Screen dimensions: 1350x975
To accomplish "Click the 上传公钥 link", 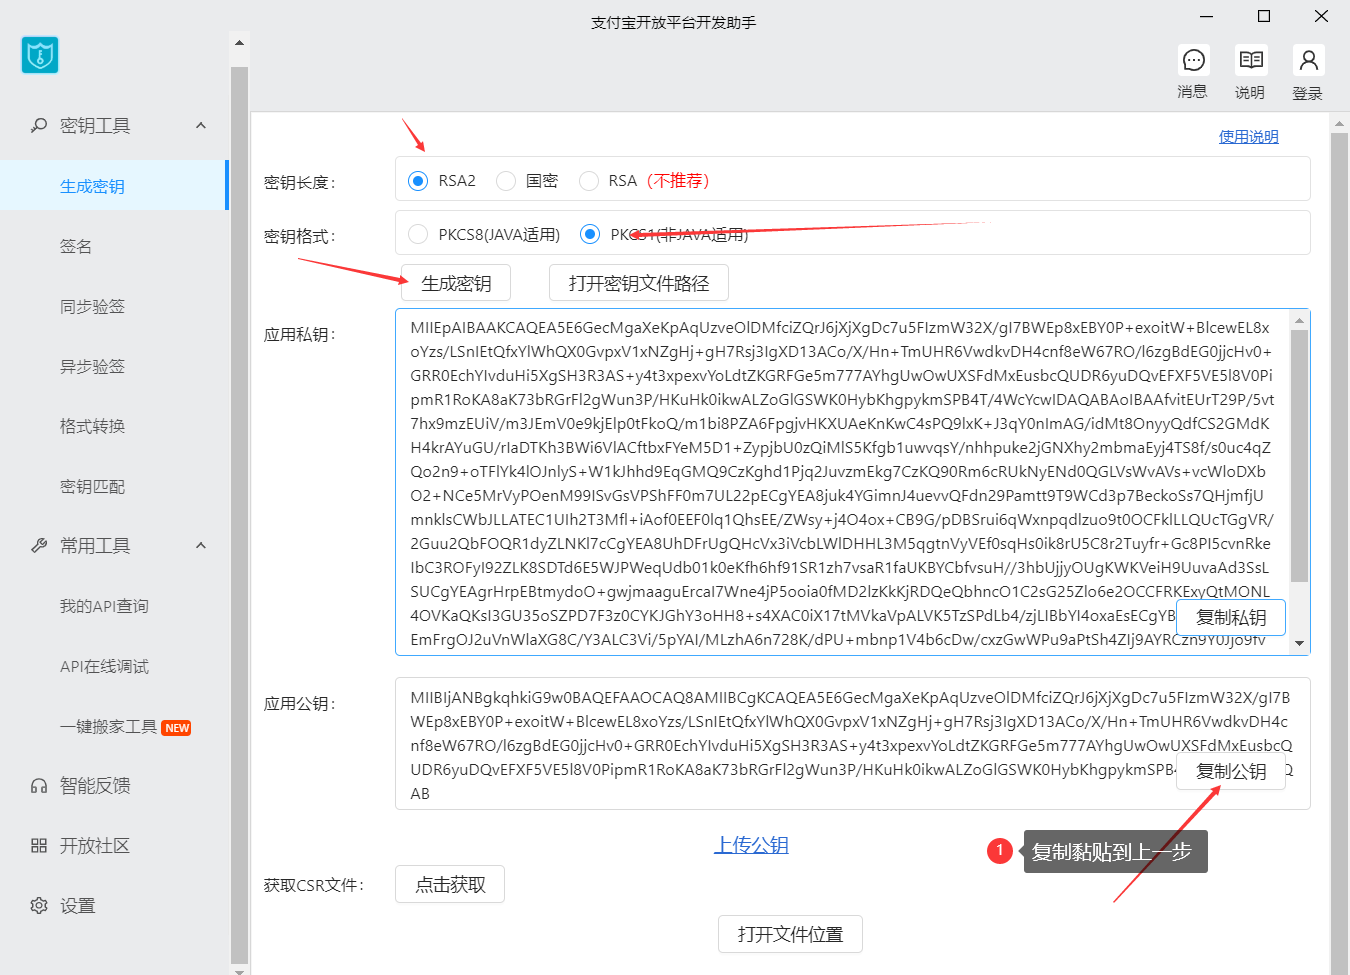I will click(x=751, y=845).
